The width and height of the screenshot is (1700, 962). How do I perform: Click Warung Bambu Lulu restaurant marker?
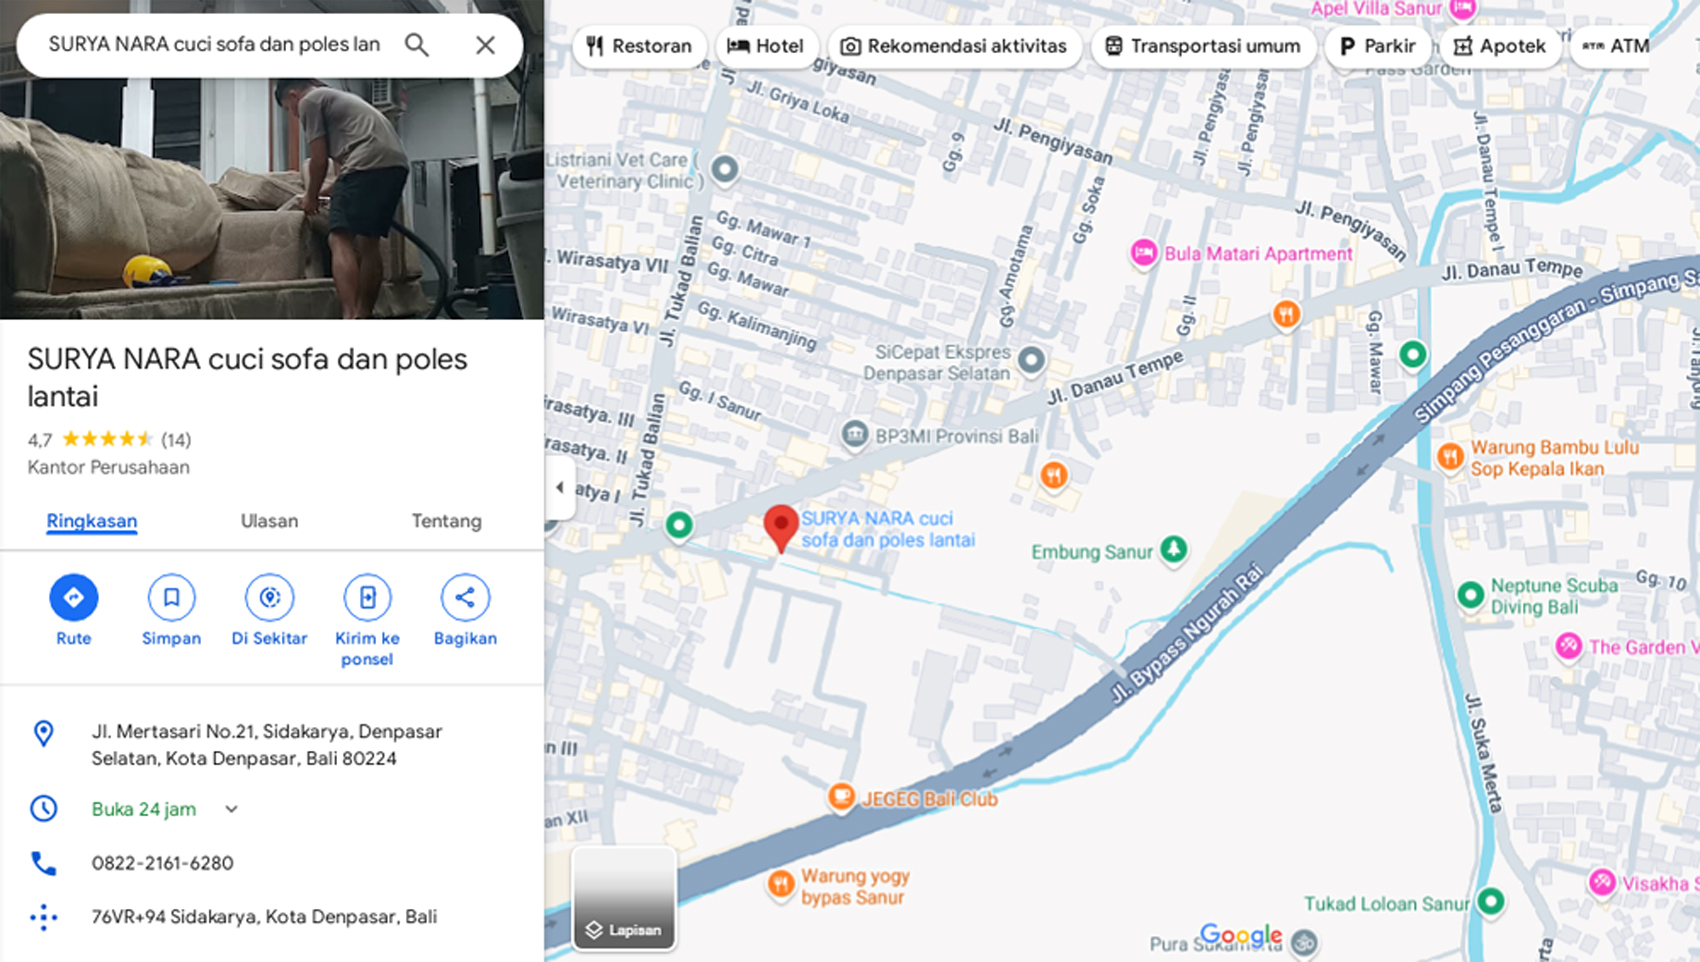point(1450,457)
